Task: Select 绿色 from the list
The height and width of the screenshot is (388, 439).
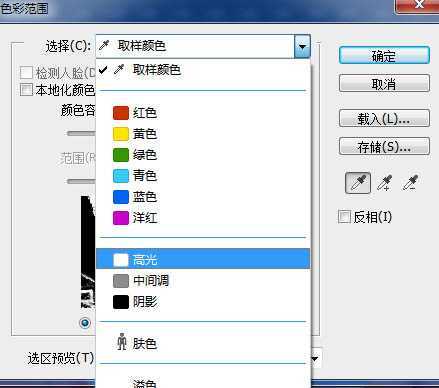Action: point(203,155)
